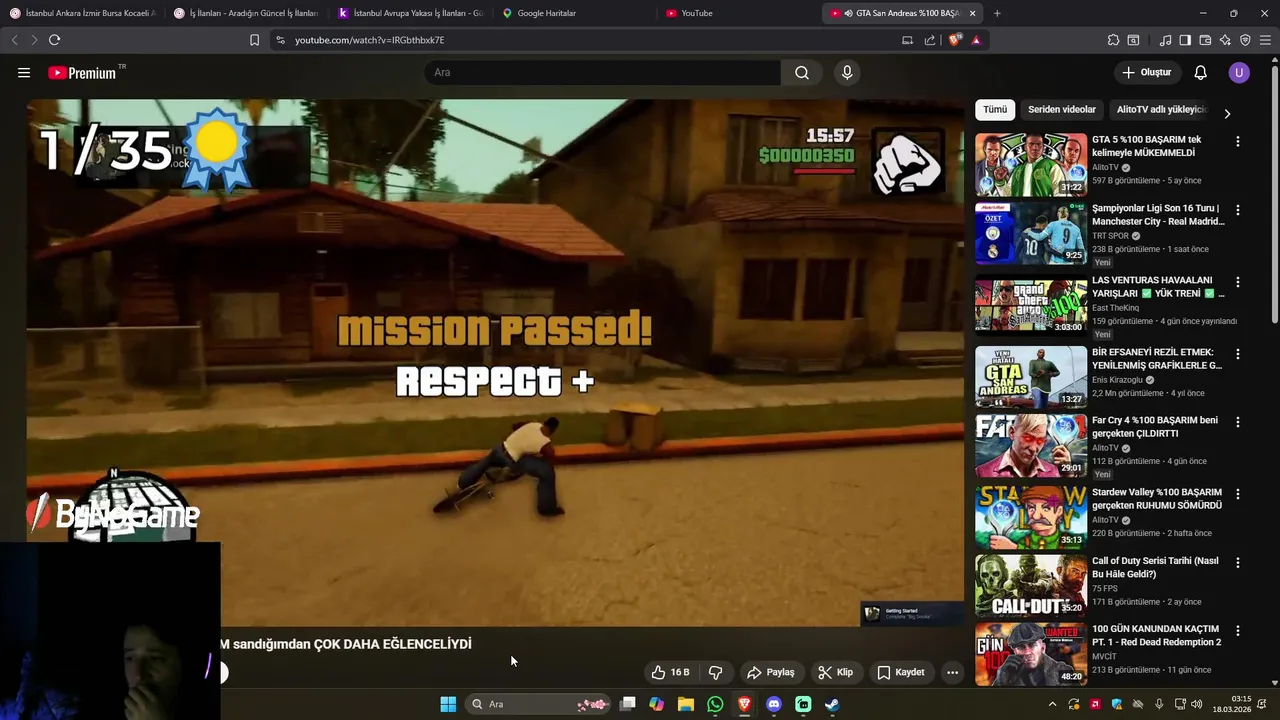Open the account avatar menu

(x=1239, y=73)
